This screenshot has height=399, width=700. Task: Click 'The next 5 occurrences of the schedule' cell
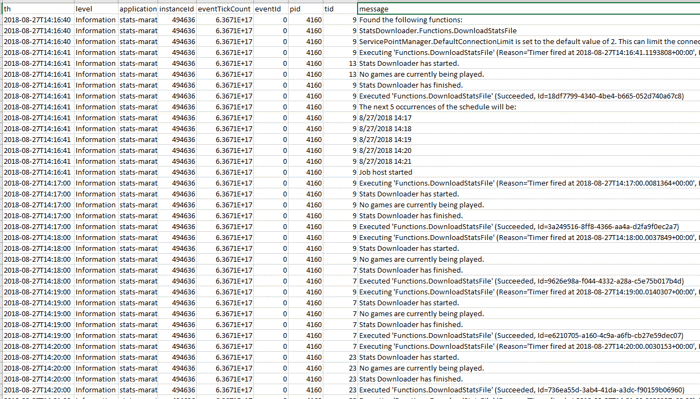pyautogui.click(x=529, y=107)
